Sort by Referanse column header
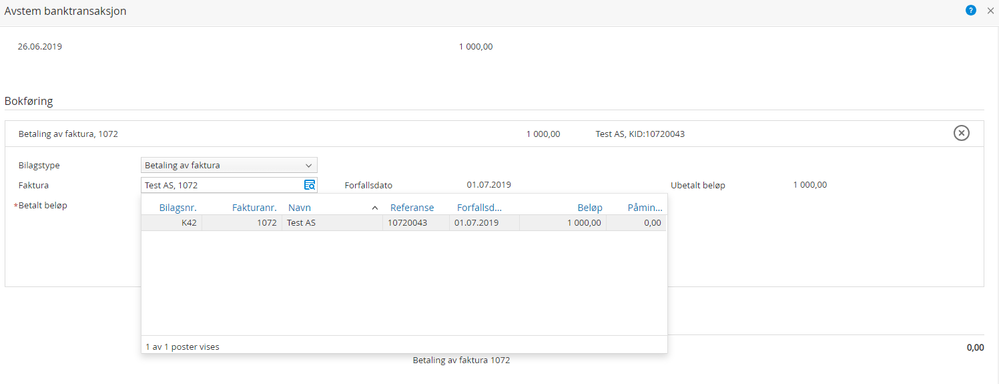Image resolution: width=999 pixels, height=384 pixels. 412,207
